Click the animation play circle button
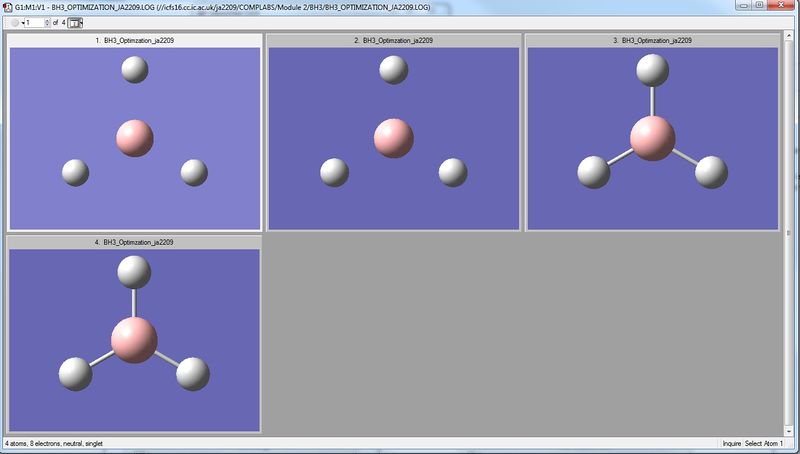Viewport: 800px width, 454px height. pos(14,22)
